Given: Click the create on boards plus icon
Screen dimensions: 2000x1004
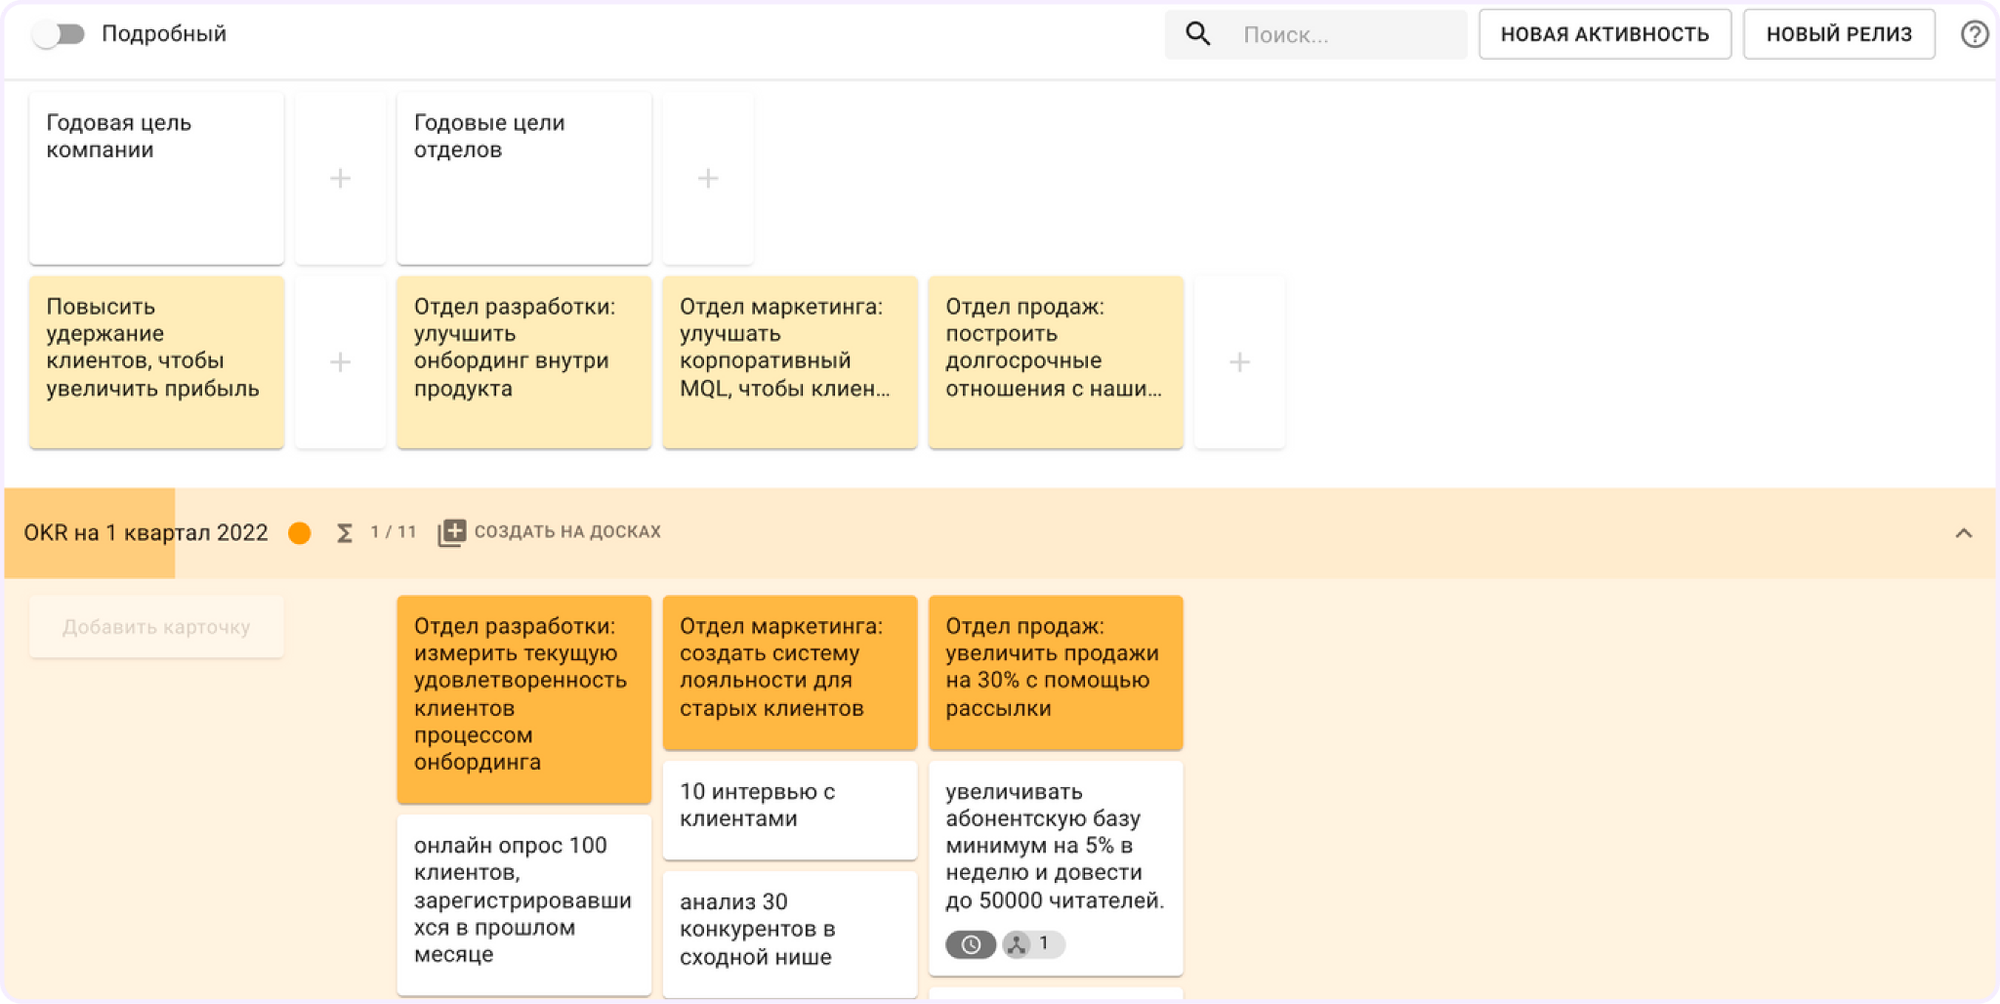Looking at the screenshot, I should 451,533.
